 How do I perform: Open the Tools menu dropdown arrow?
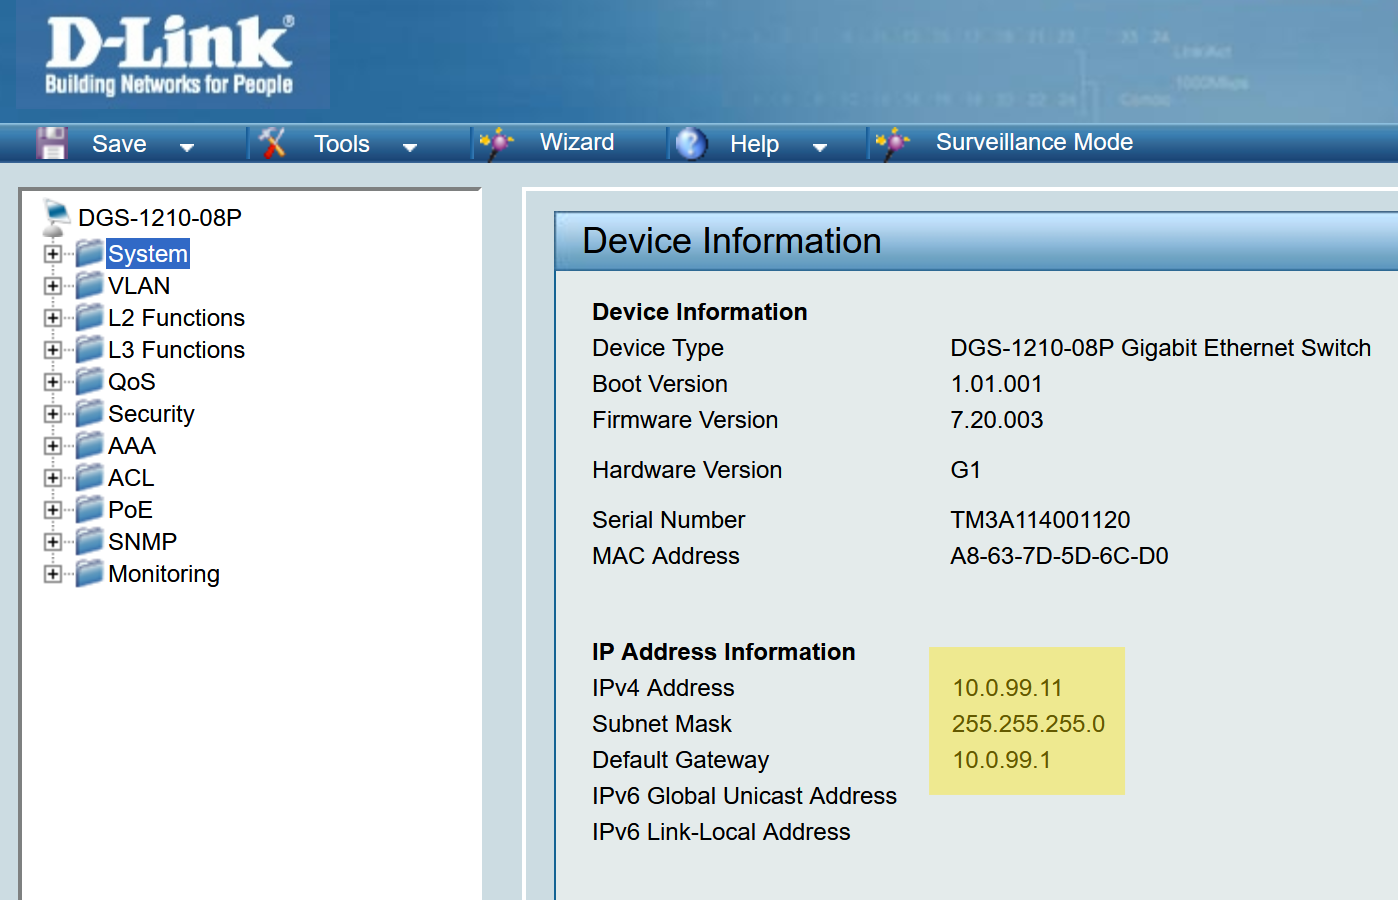pos(410,147)
